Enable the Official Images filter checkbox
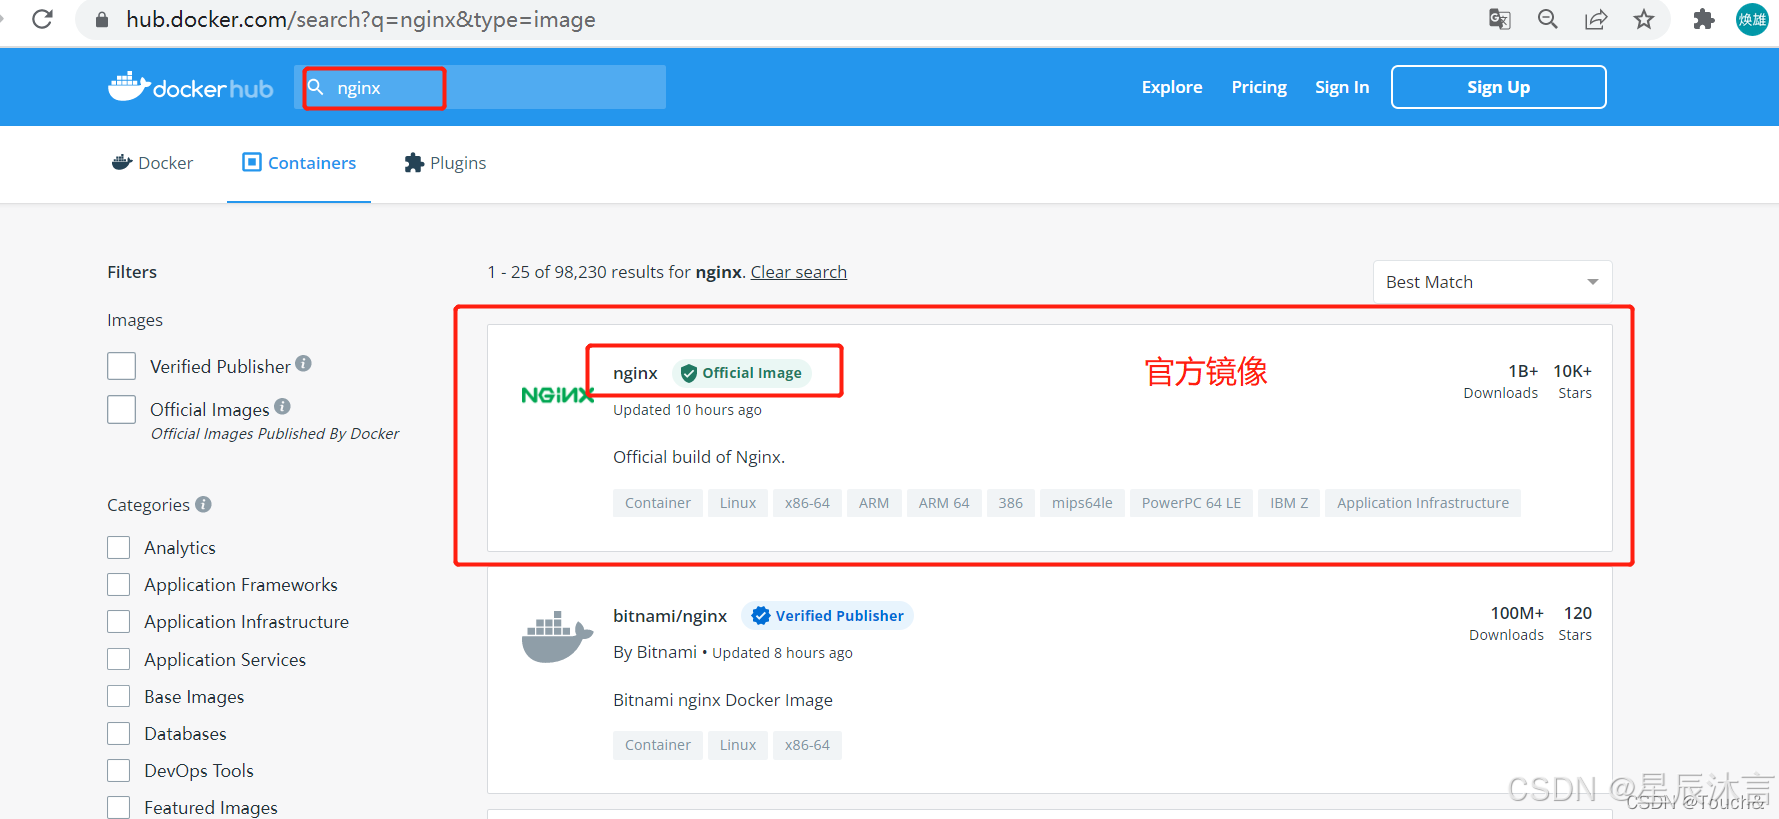 click(122, 409)
